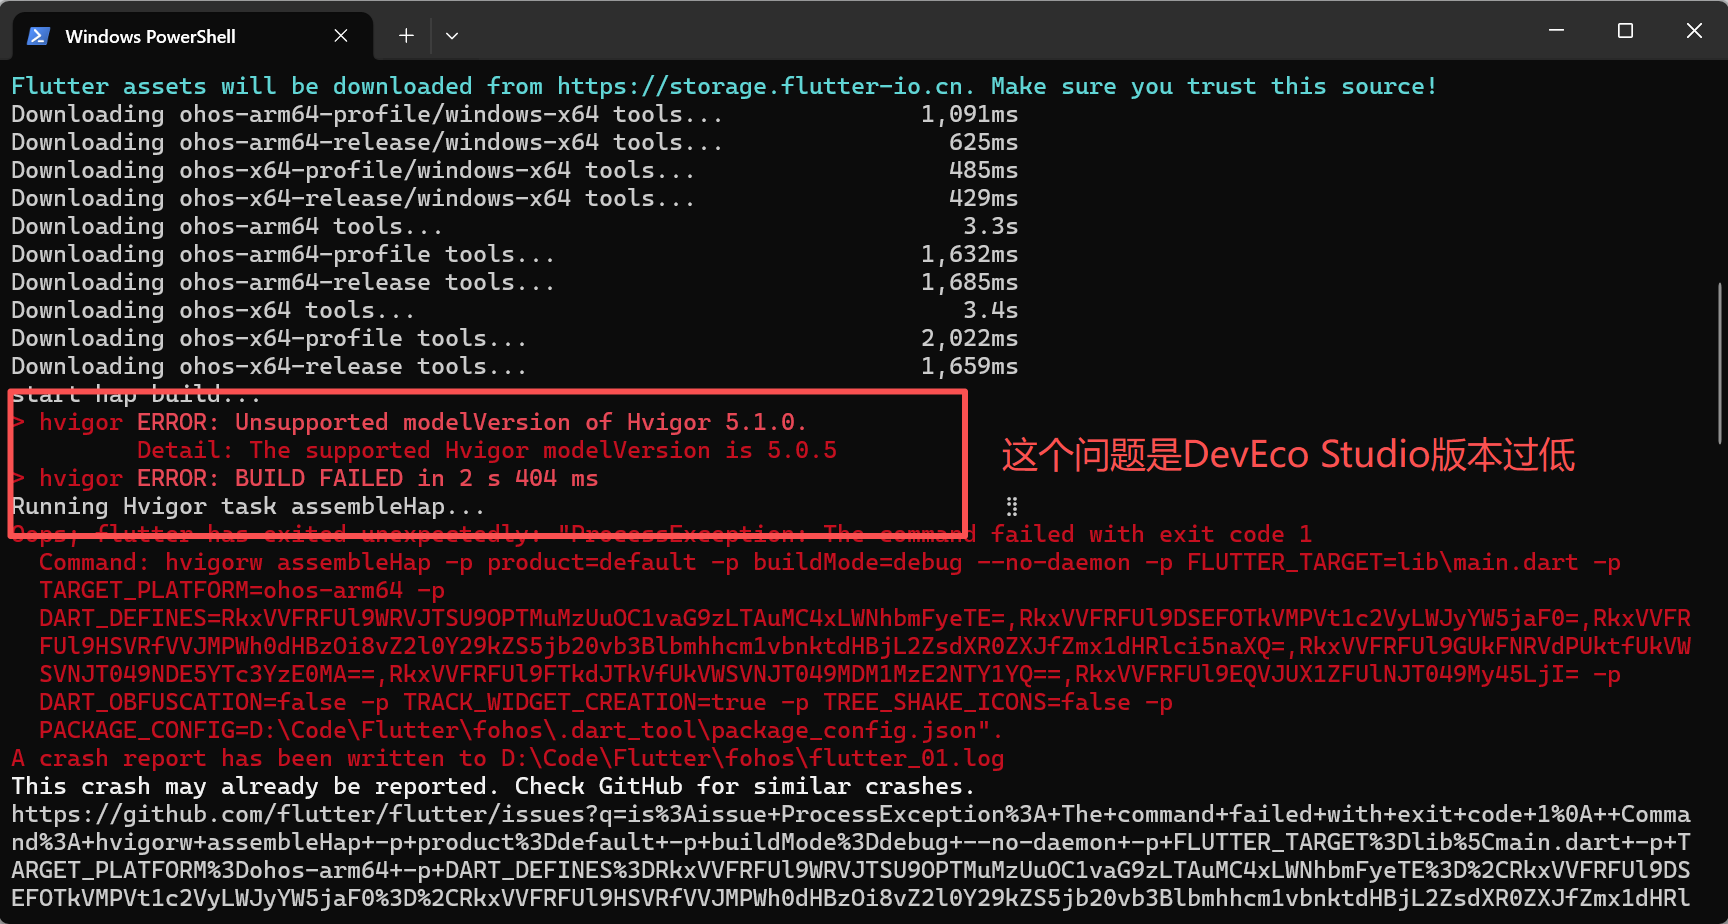Viewport: 1728px width, 924px height.
Task: Open a new terminal tab
Action: pyautogui.click(x=406, y=36)
